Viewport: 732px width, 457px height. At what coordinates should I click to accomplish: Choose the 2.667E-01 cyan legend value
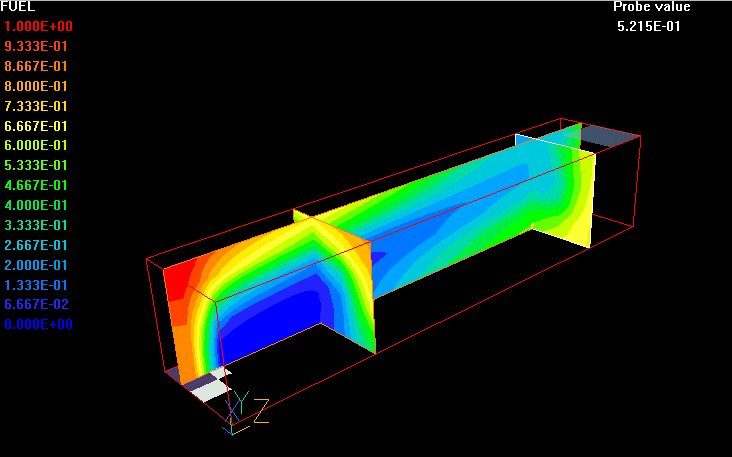click(38, 245)
